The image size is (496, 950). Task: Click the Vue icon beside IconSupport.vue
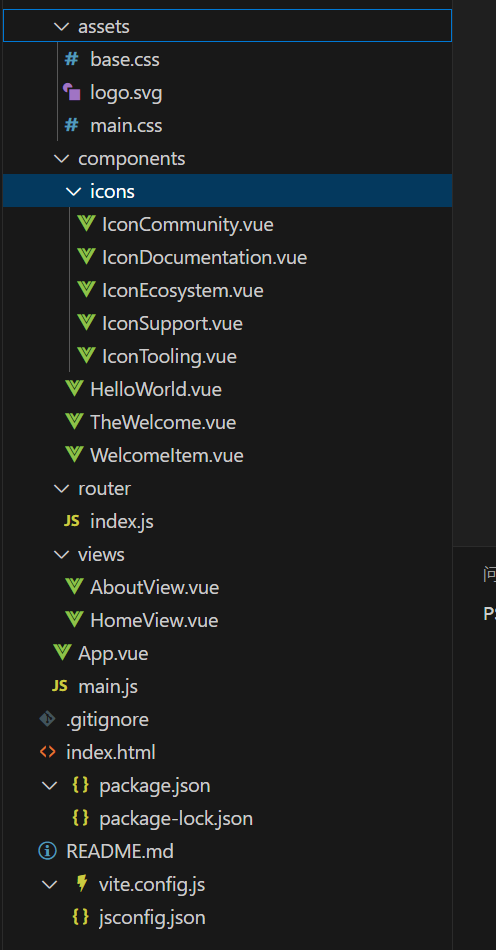[x=86, y=323]
